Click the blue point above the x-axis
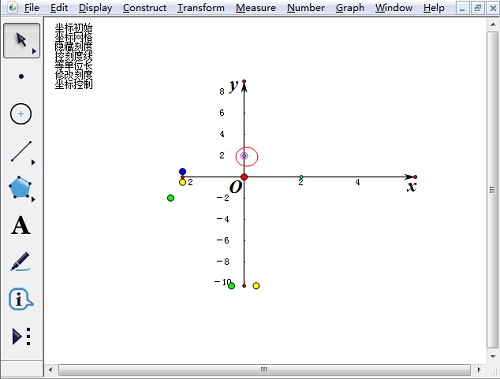This screenshot has height=379, width=500. point(182,172)
